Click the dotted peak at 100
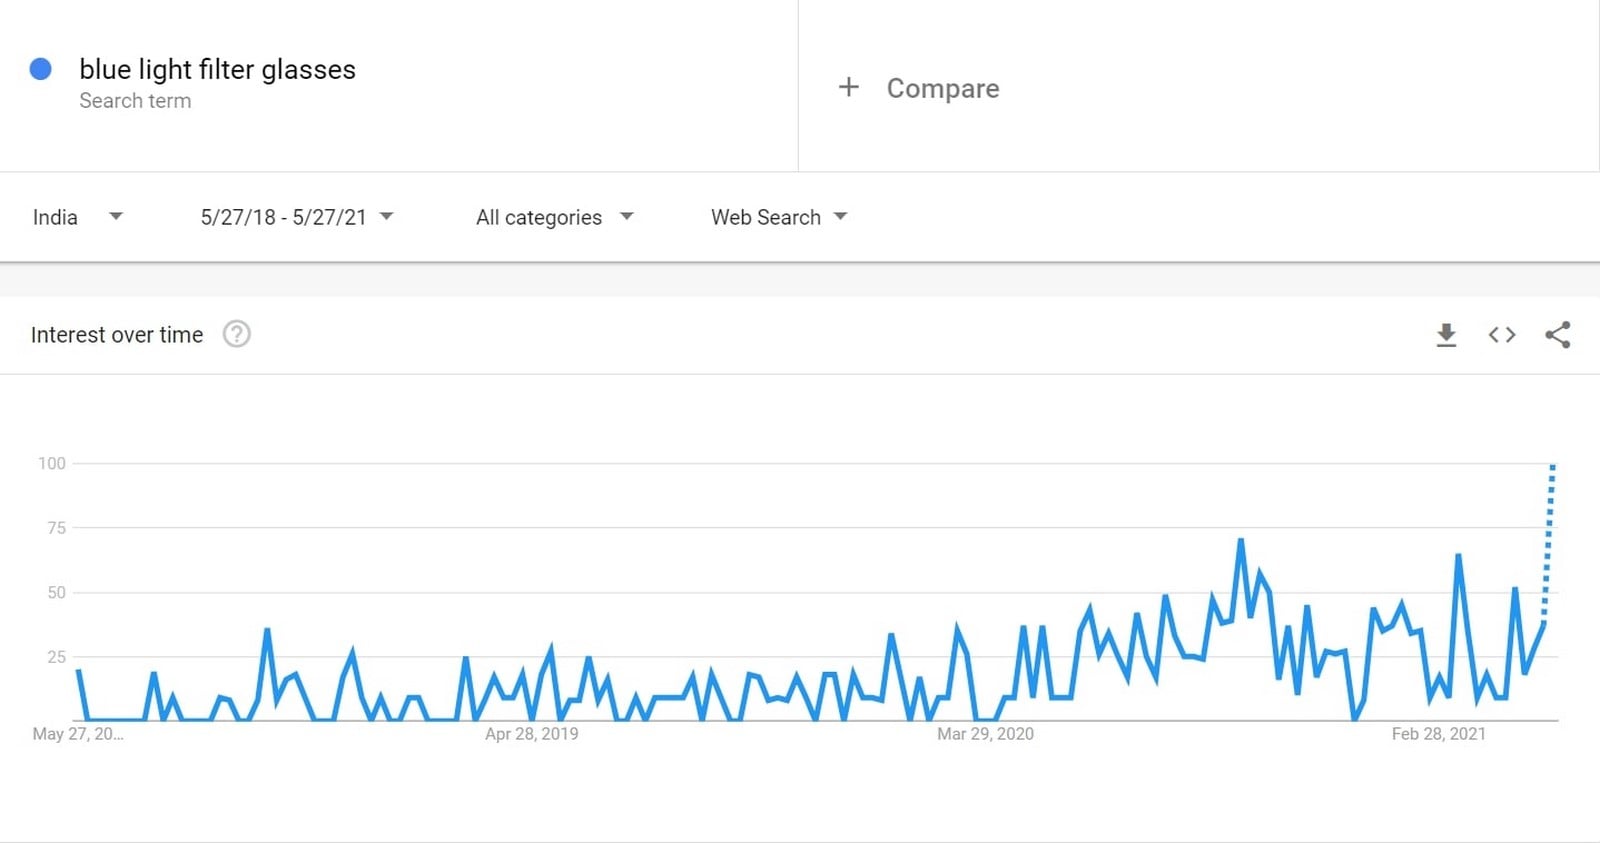 (x=1552, y=467)
